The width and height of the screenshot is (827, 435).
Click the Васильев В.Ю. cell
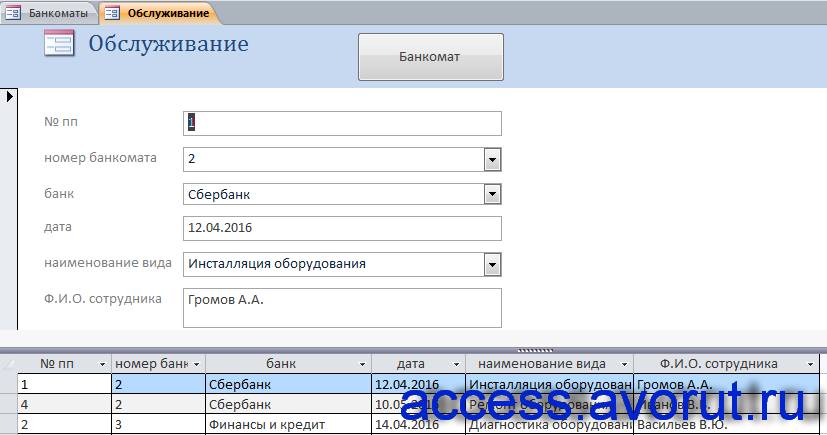(x=727, y=424)
